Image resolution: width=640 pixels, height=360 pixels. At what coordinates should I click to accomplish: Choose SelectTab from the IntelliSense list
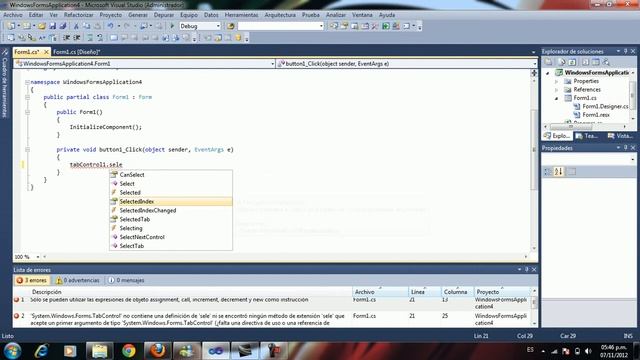171,246
